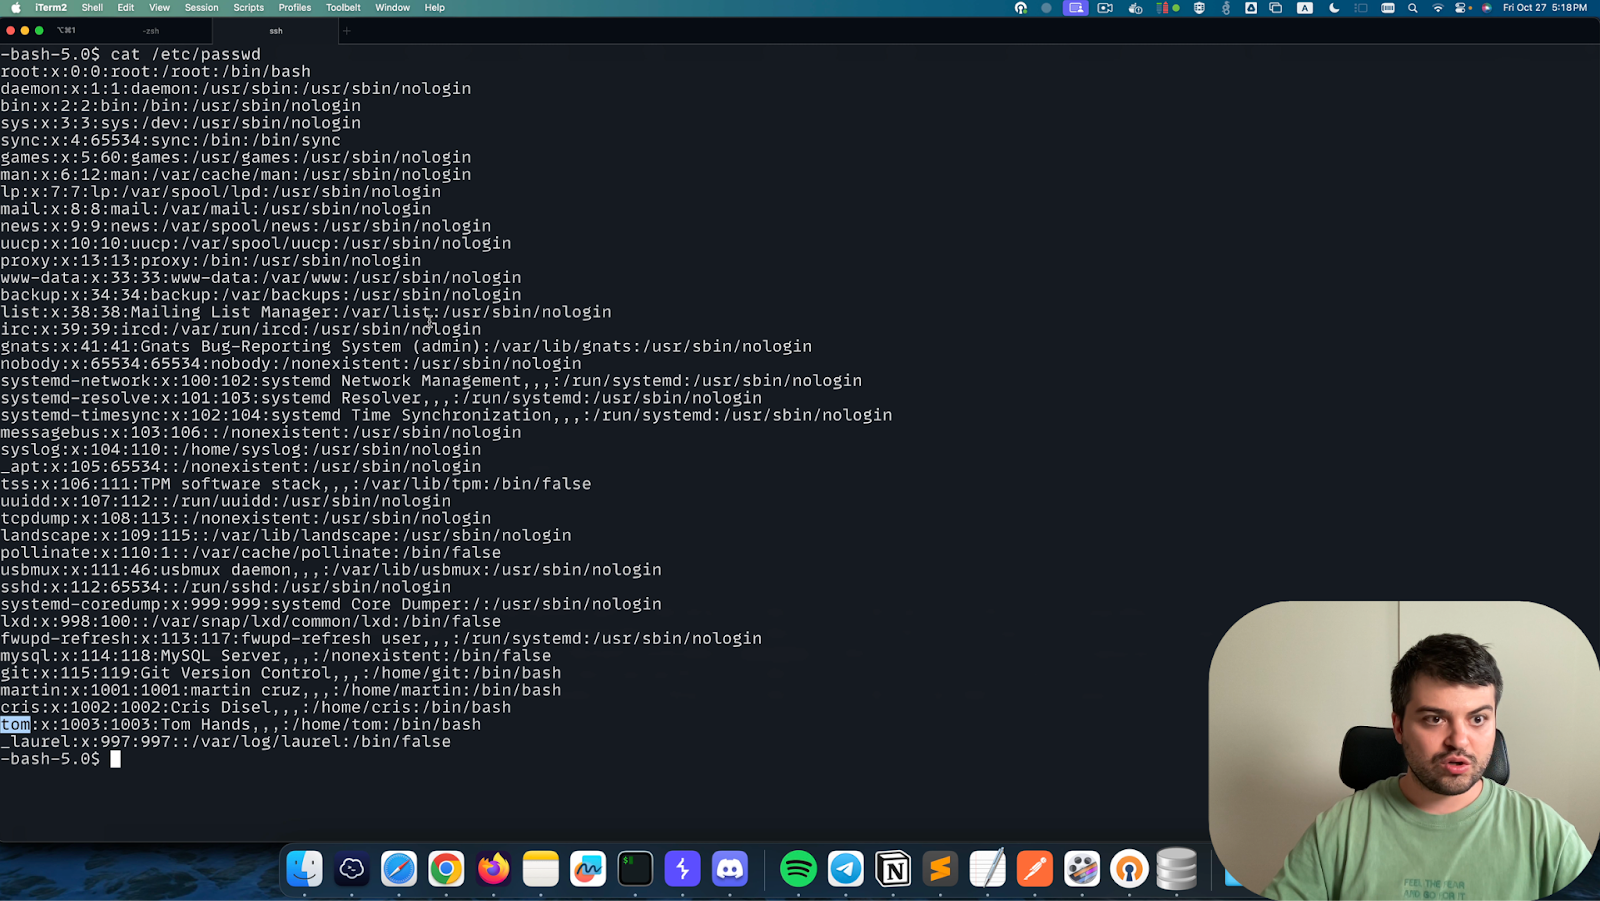Image resolution: width=1600 pixels, height=901 pixels.
Task: Open the Session menu
Action: click(201, 7)
